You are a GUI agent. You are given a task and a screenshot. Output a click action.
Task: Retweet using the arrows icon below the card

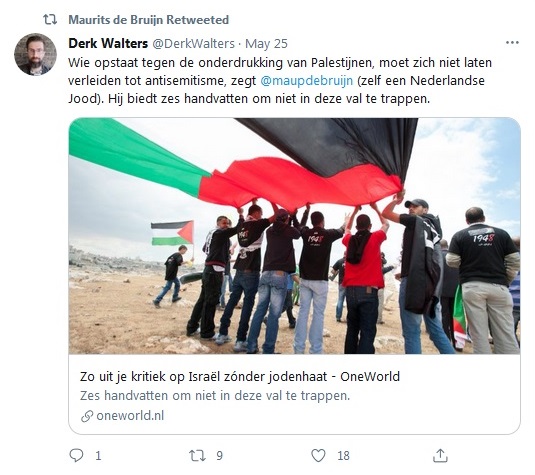click(197, 456)
